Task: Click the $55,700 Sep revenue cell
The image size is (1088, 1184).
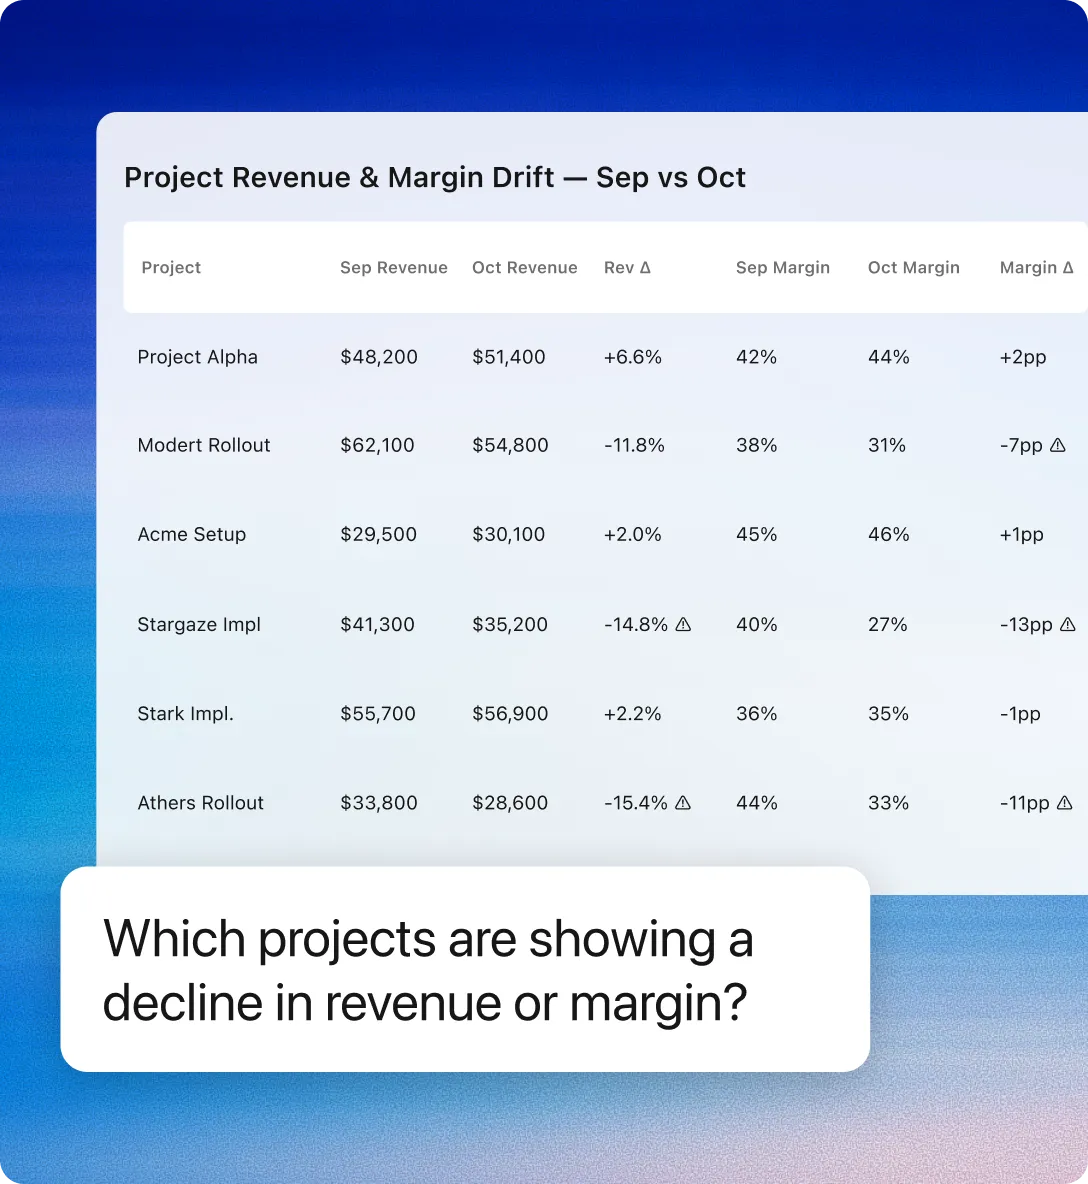Action: pyautogui.click(x=378, y=713)
